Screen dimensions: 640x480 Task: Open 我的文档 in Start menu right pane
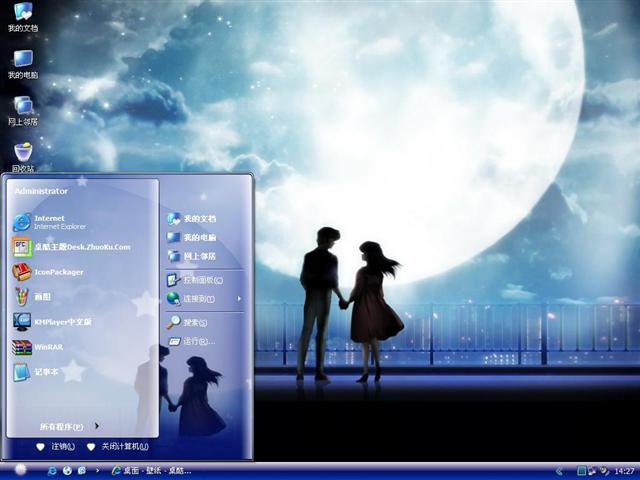click(x=191, y=219)
